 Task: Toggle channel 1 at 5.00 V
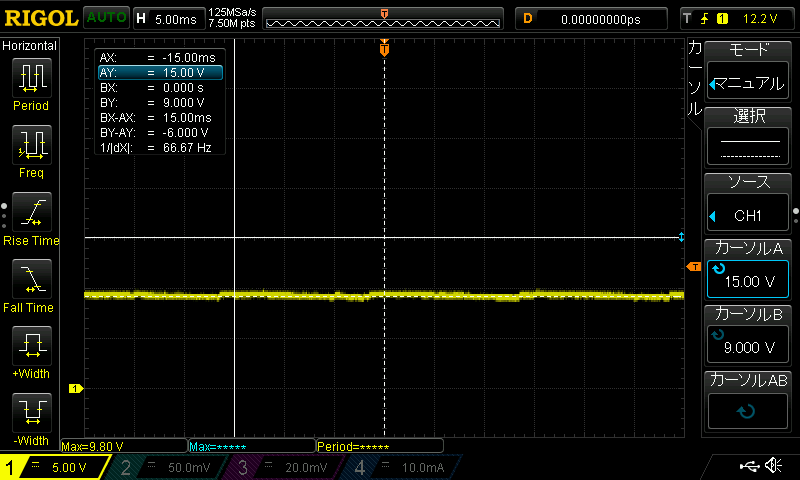(56, 467)
